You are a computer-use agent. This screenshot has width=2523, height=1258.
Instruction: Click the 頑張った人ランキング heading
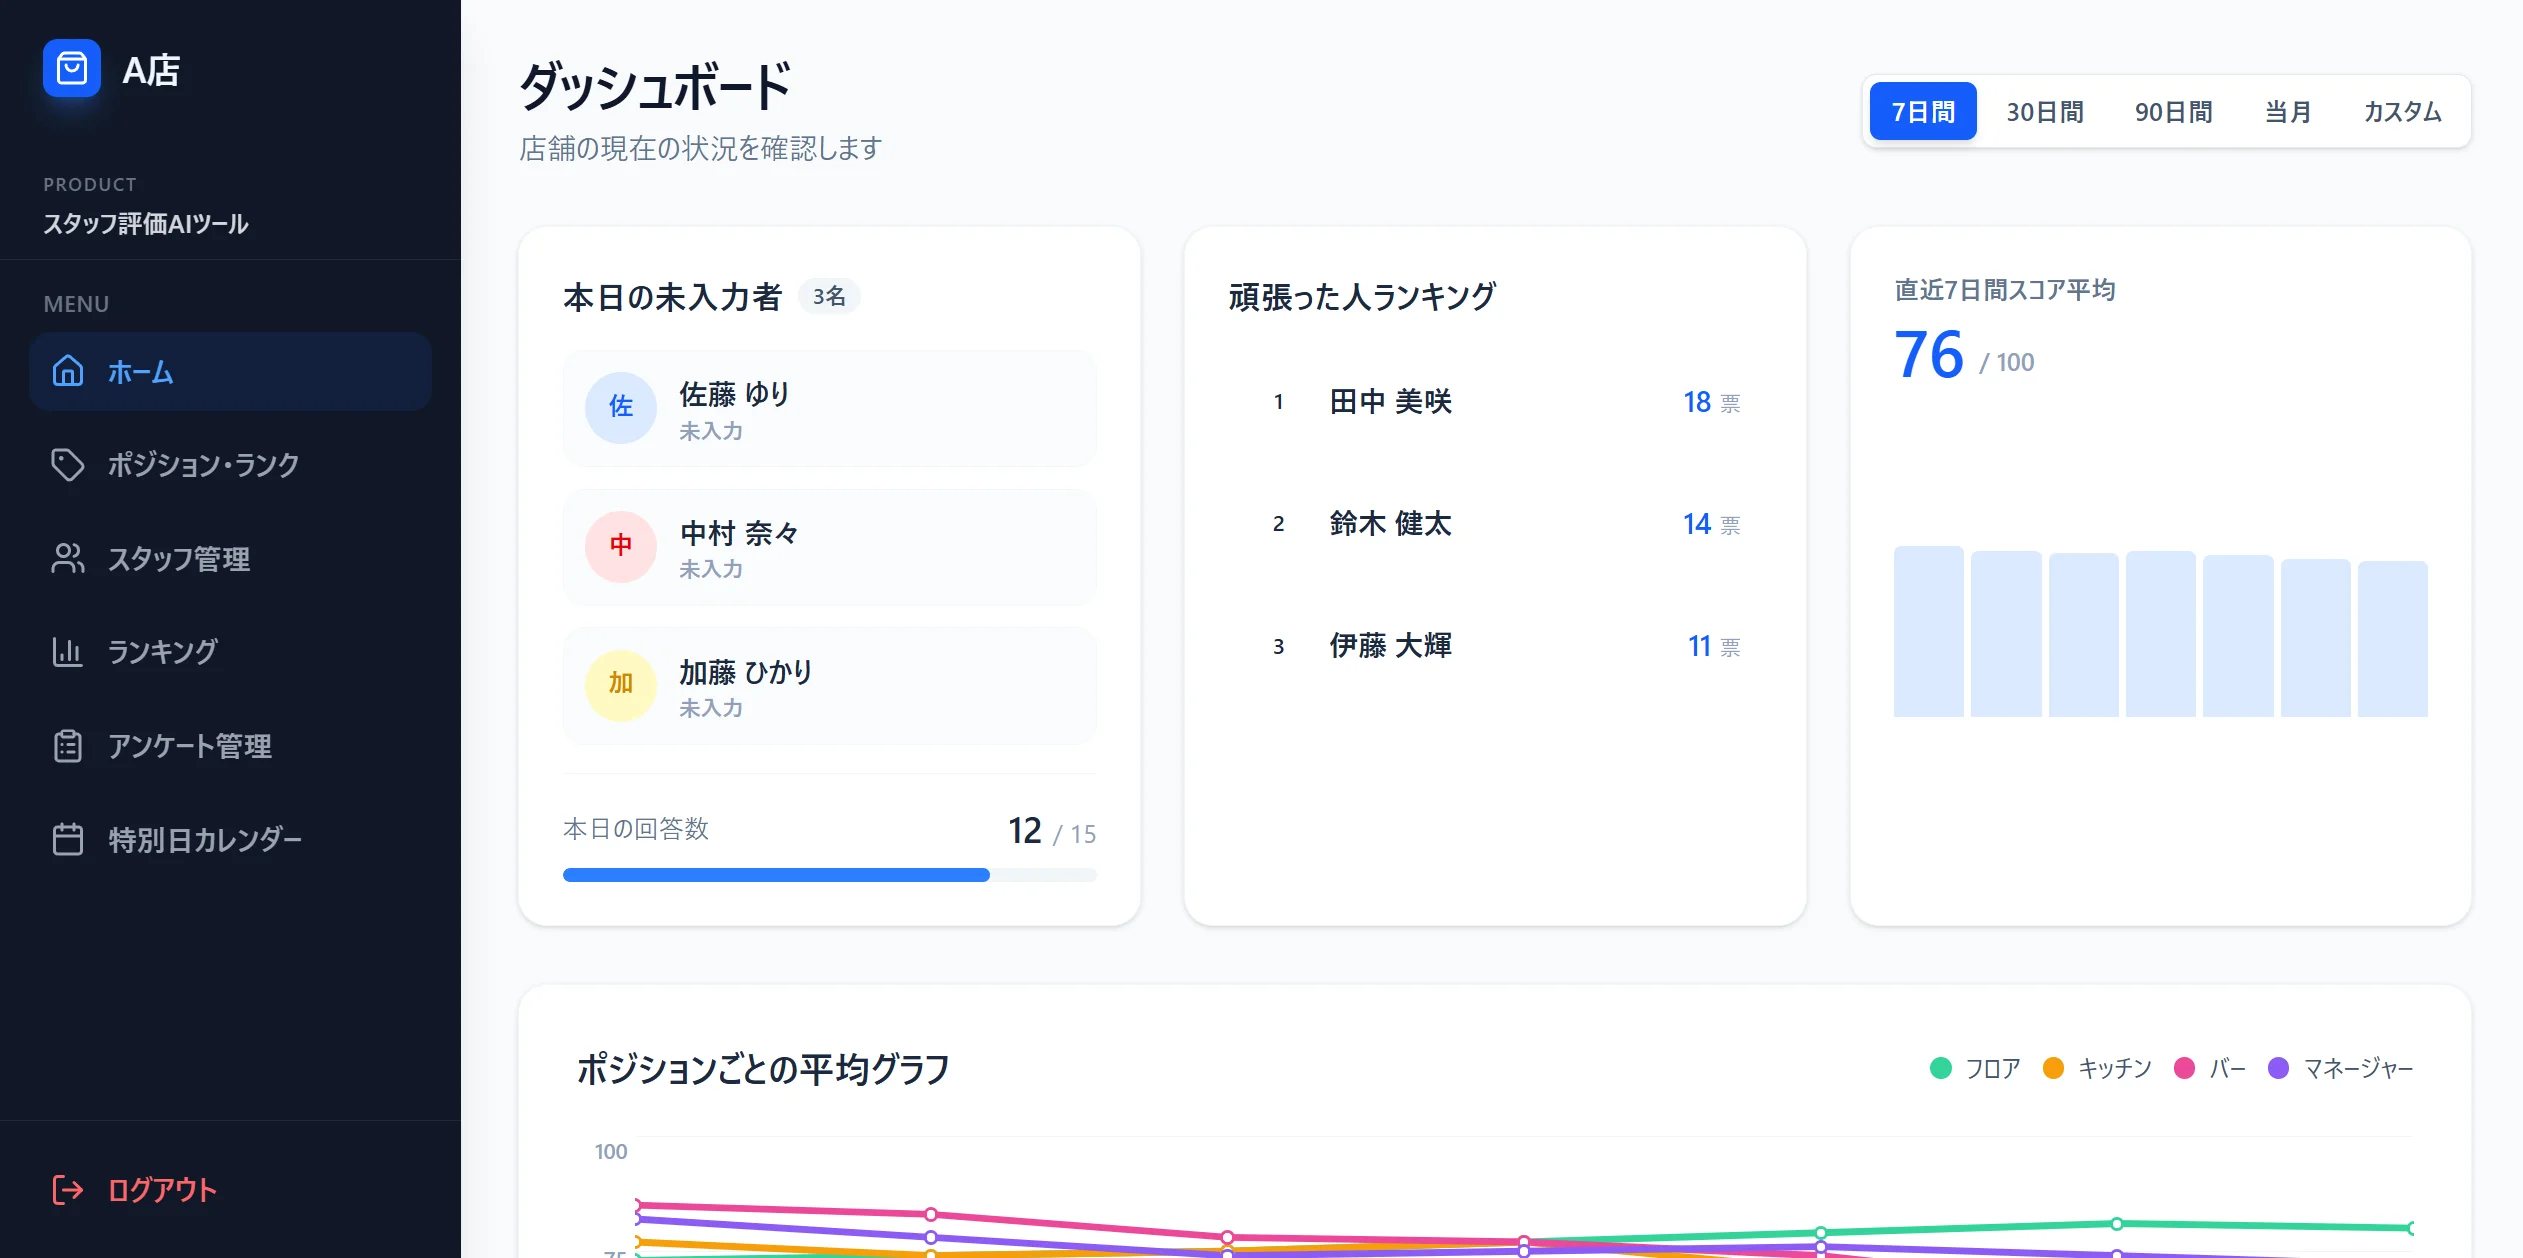tap(1362, 296)
